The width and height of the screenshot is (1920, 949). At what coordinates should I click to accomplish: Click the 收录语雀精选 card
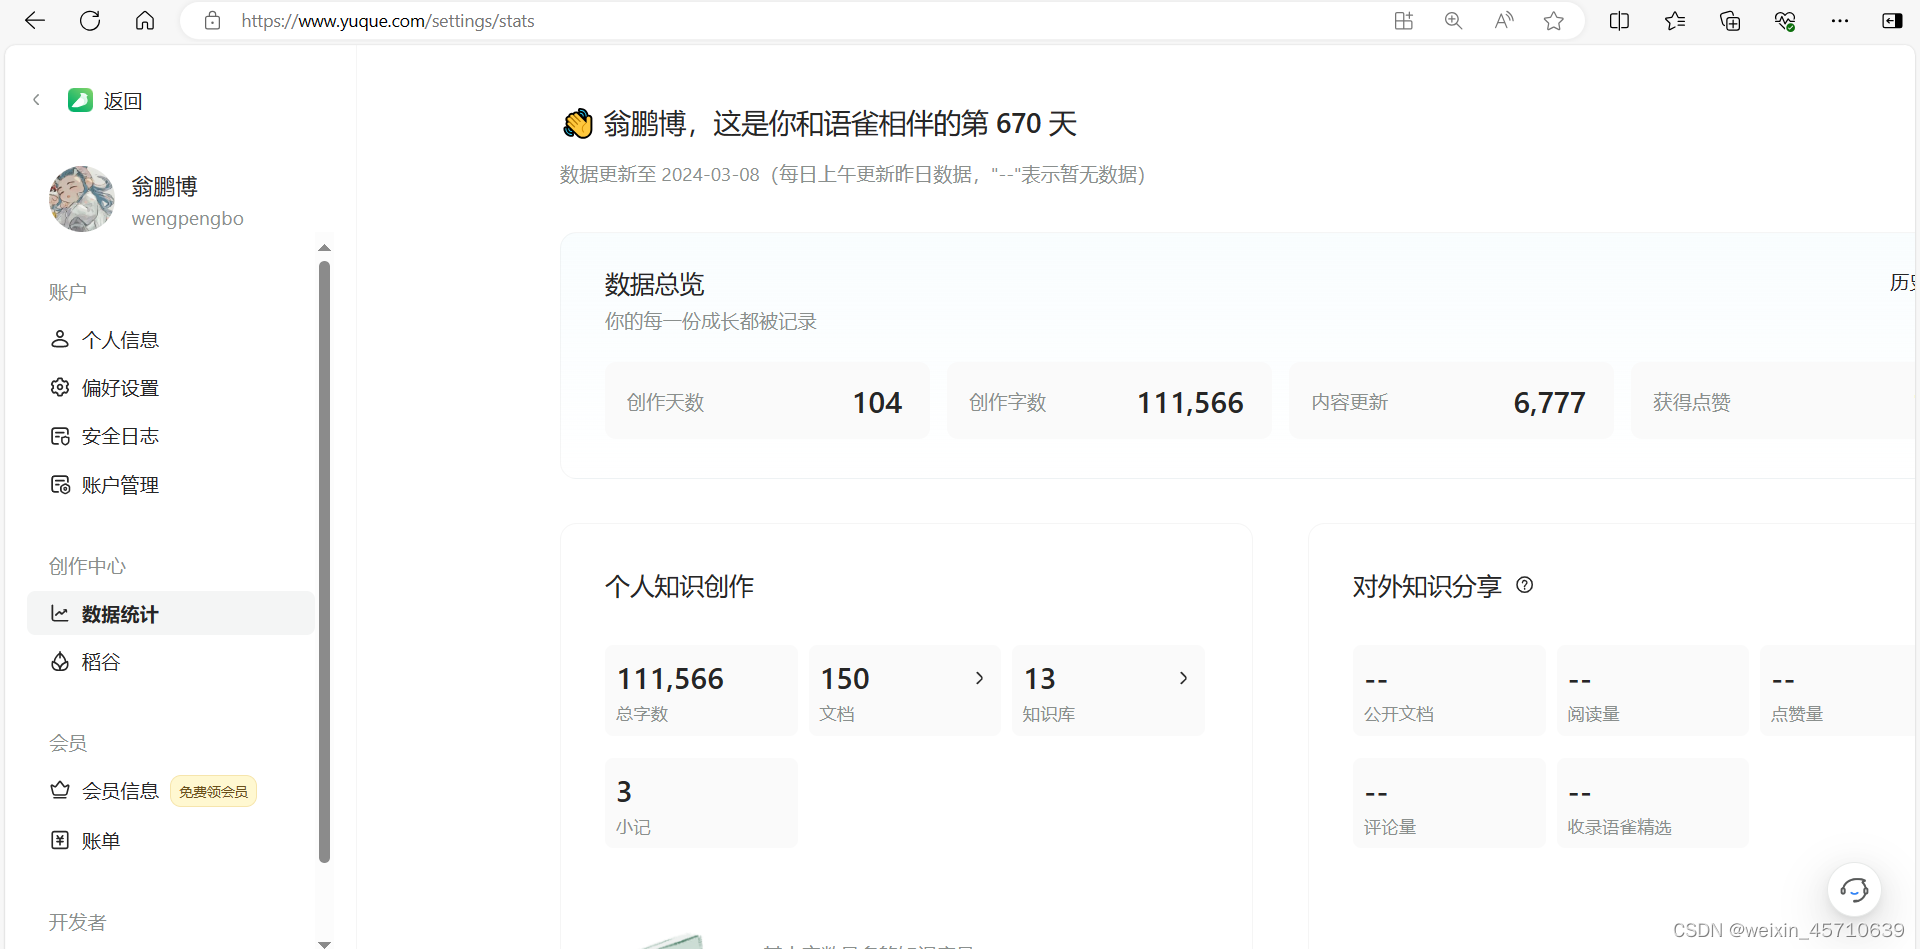[x=1653, y=804]
